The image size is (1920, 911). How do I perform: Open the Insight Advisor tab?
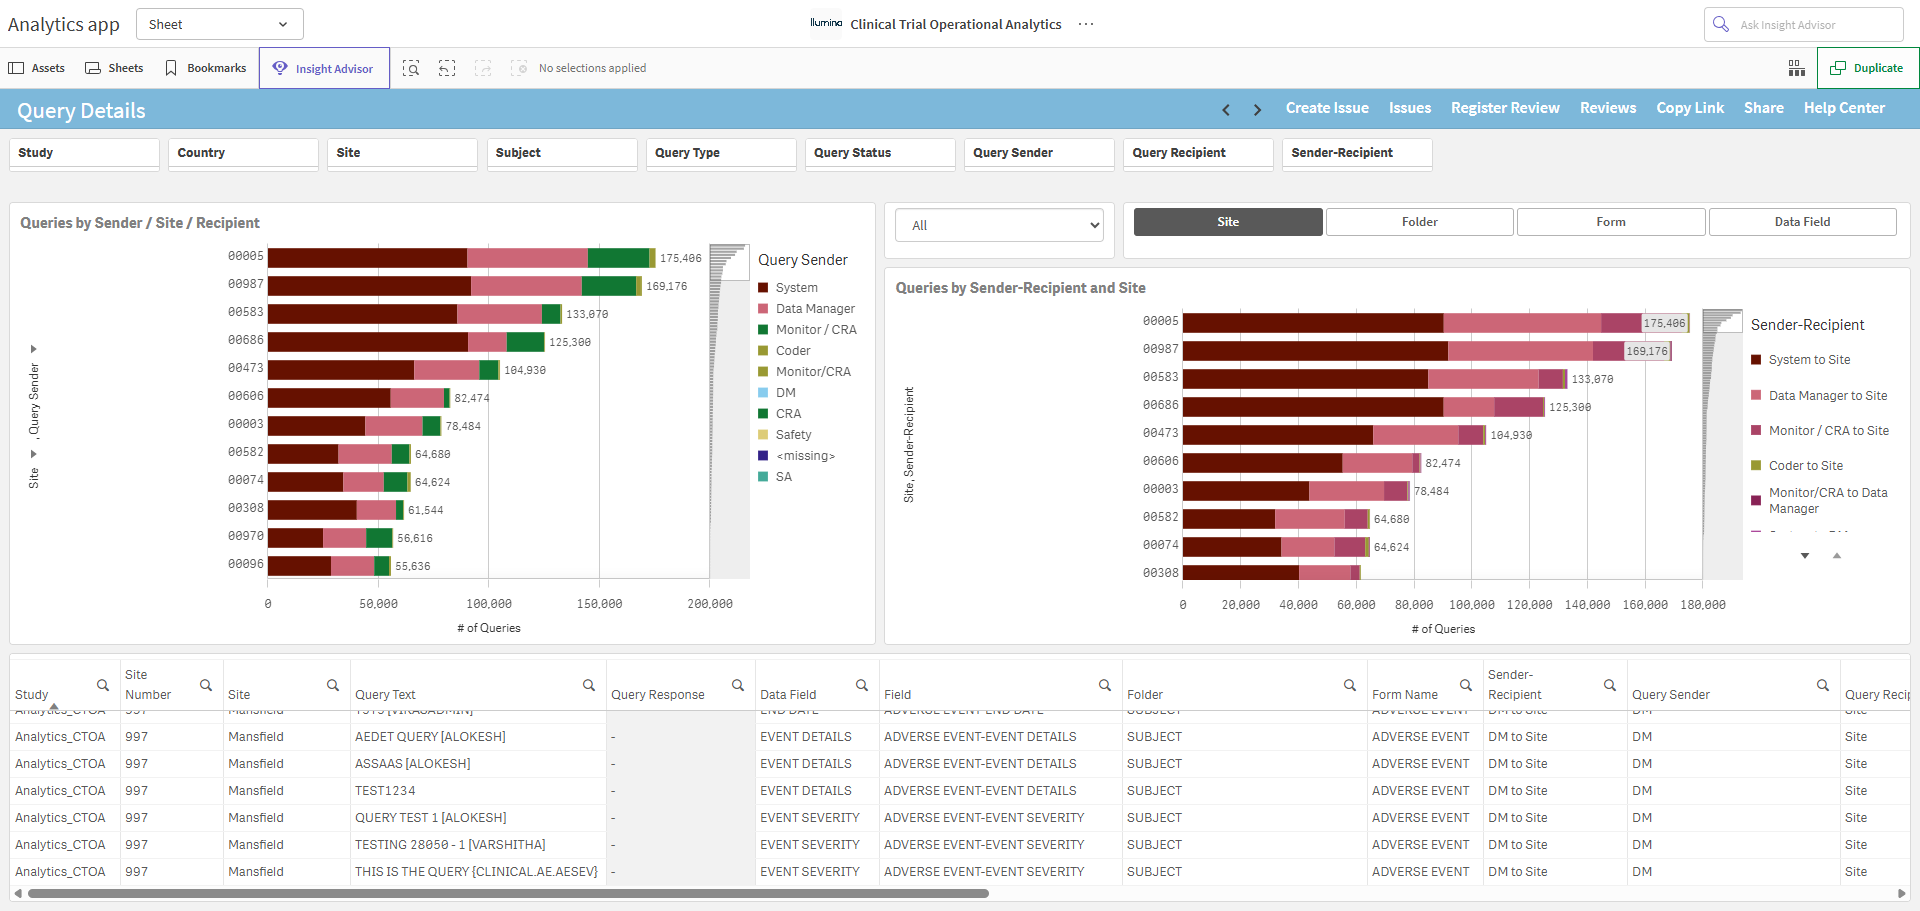tap(324, 68)
